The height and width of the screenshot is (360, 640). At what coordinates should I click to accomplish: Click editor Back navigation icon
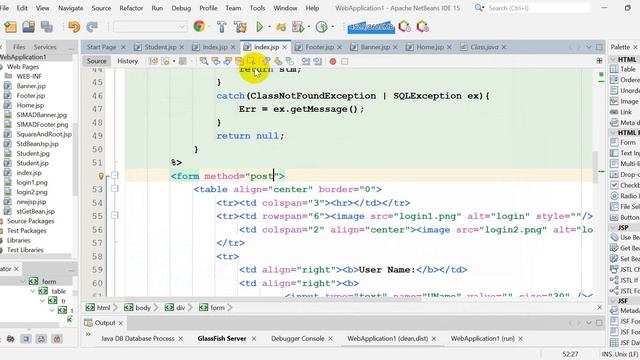click(165, 61)
